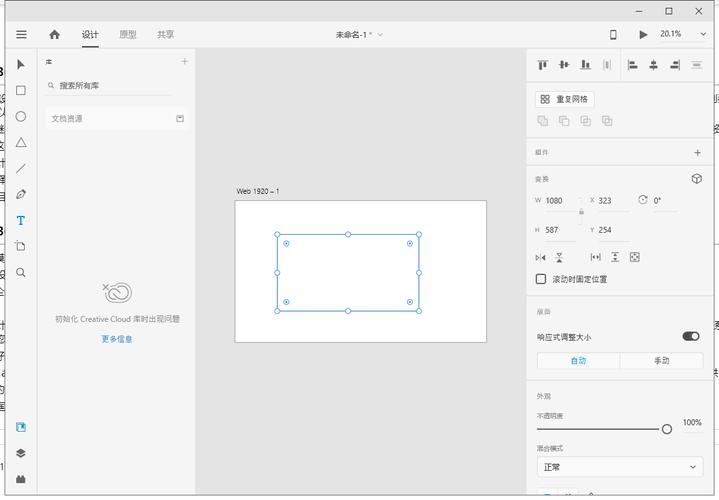Go to the Home screen

click(x=55, y=34)
